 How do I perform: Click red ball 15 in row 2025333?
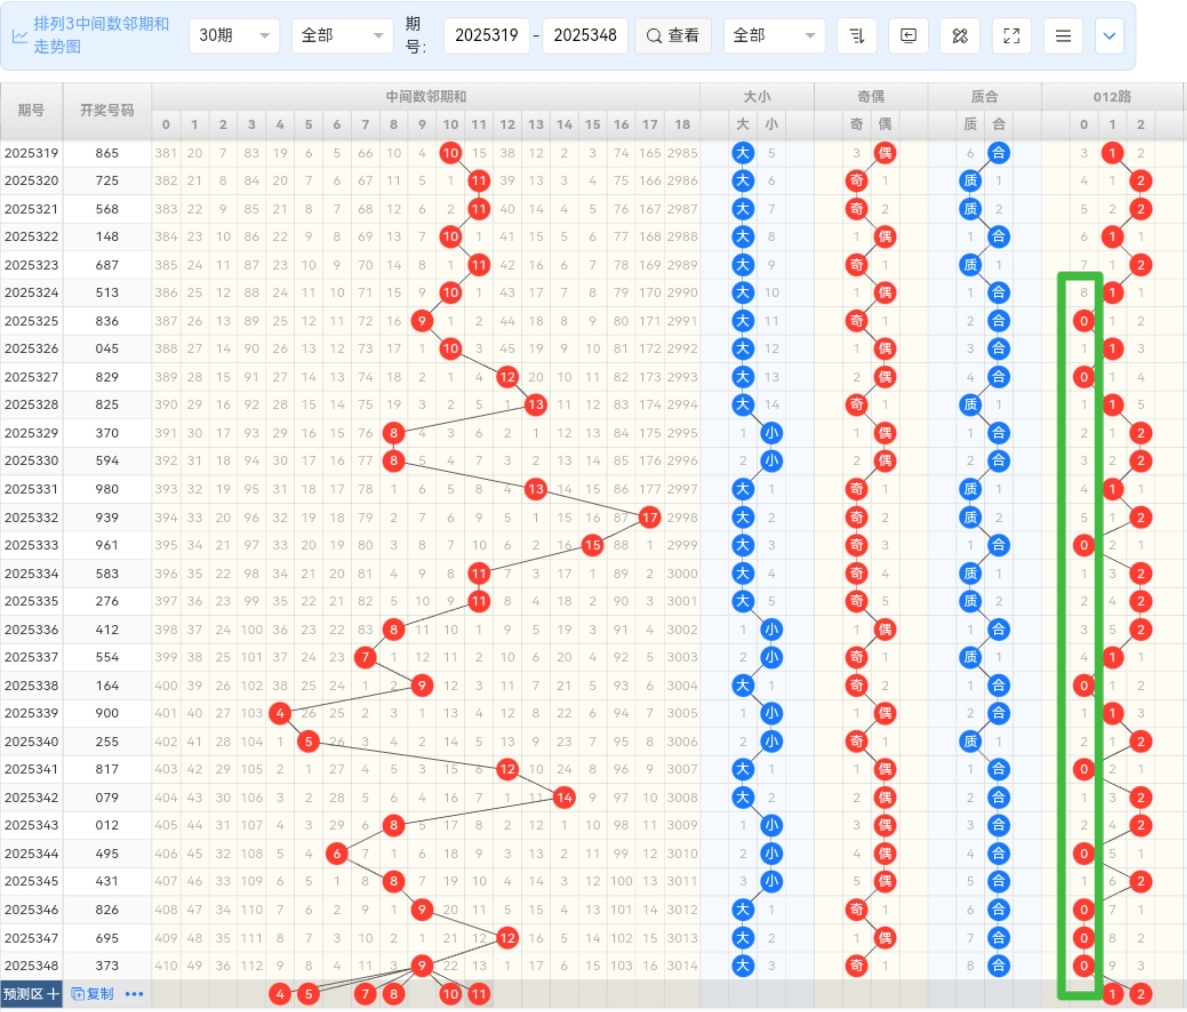pyautogui.click(x=593, y=545)
